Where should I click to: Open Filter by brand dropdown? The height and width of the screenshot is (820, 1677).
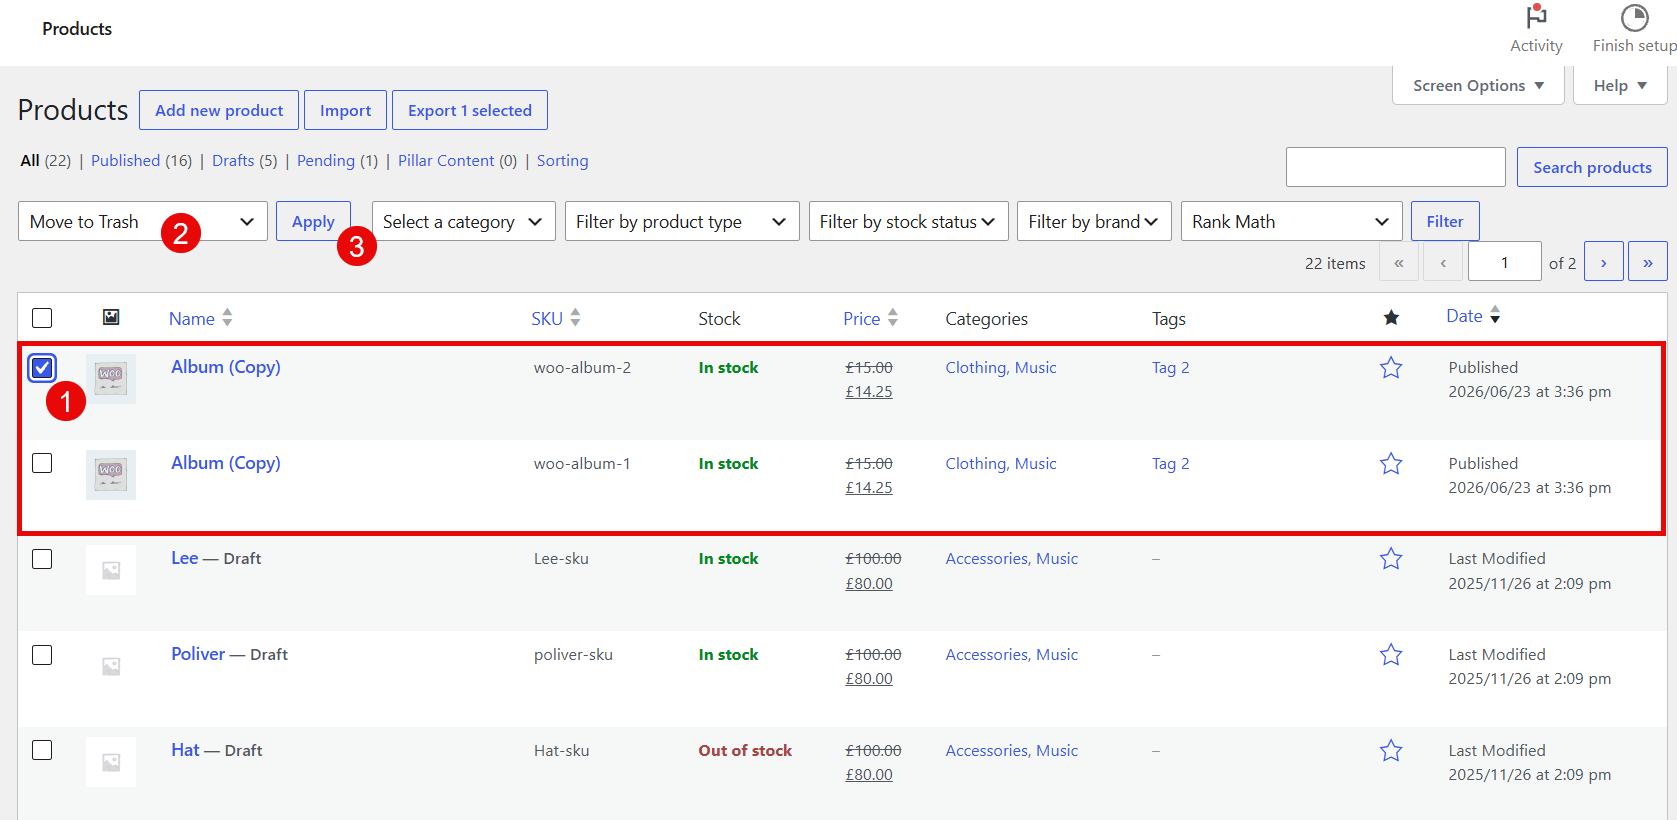1094,221
